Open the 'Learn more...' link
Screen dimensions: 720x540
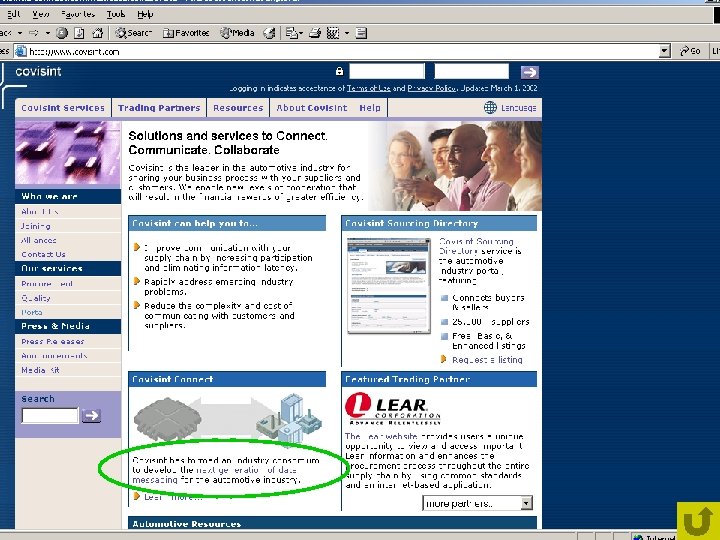click(173, 497)
